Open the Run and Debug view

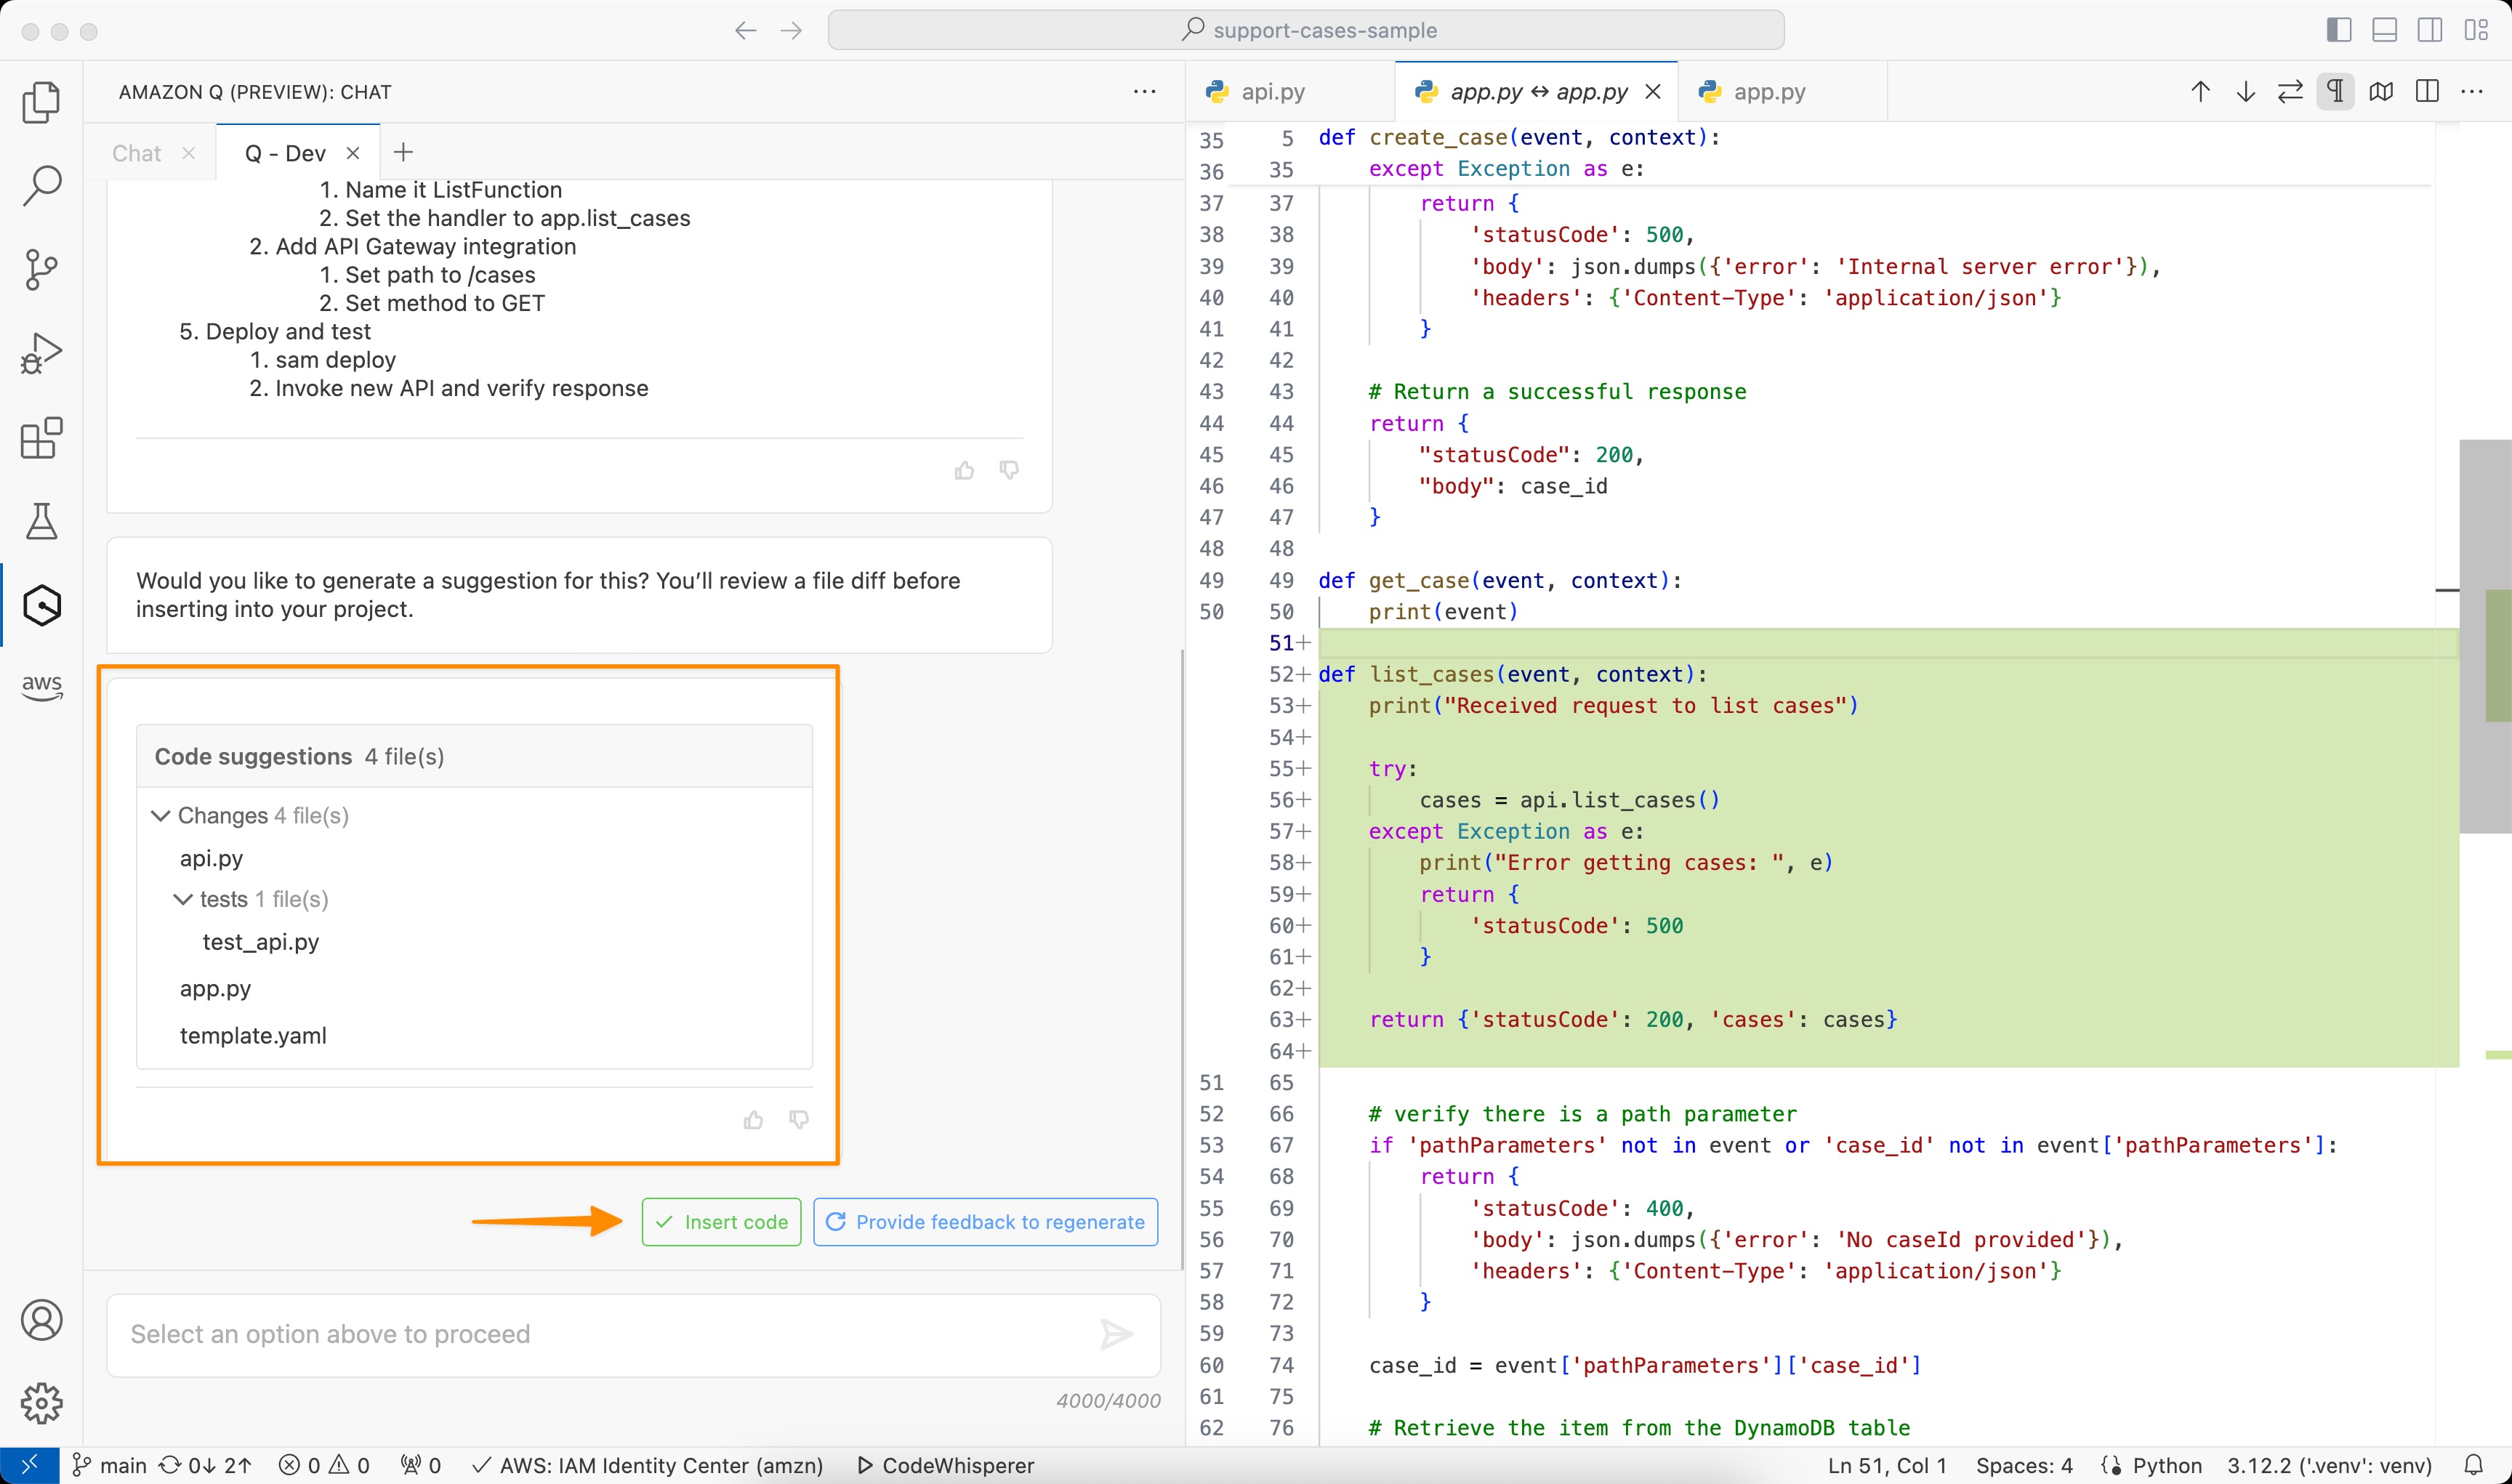pyautogui.click(x=41, y=353)
